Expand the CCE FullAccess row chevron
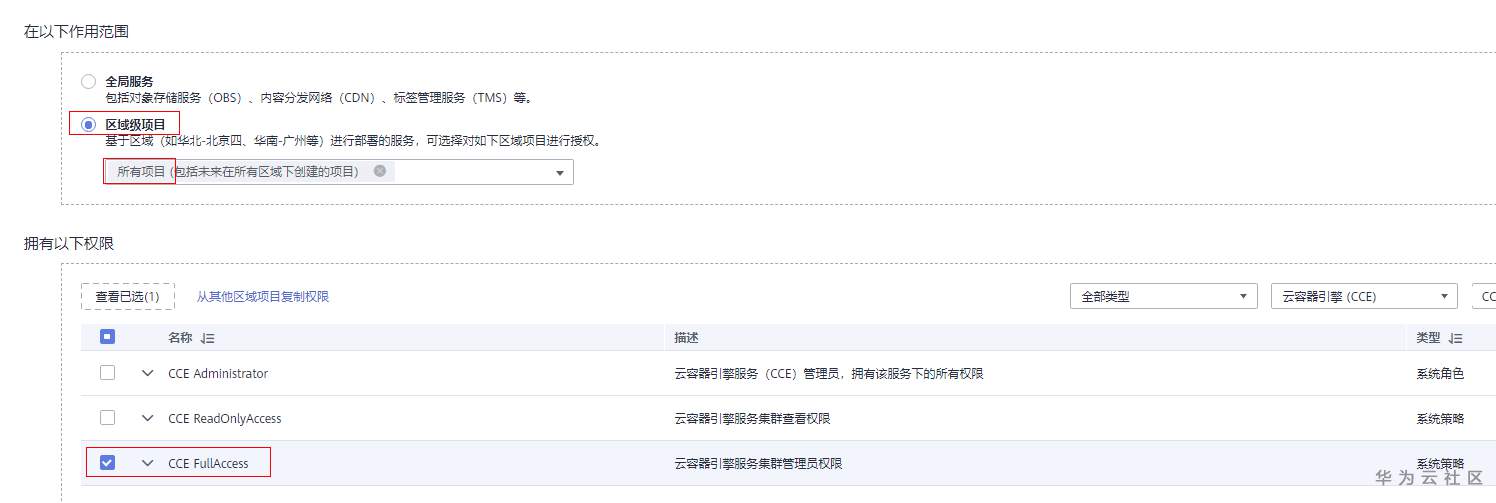1496x503 pixels. coord(148,463)
